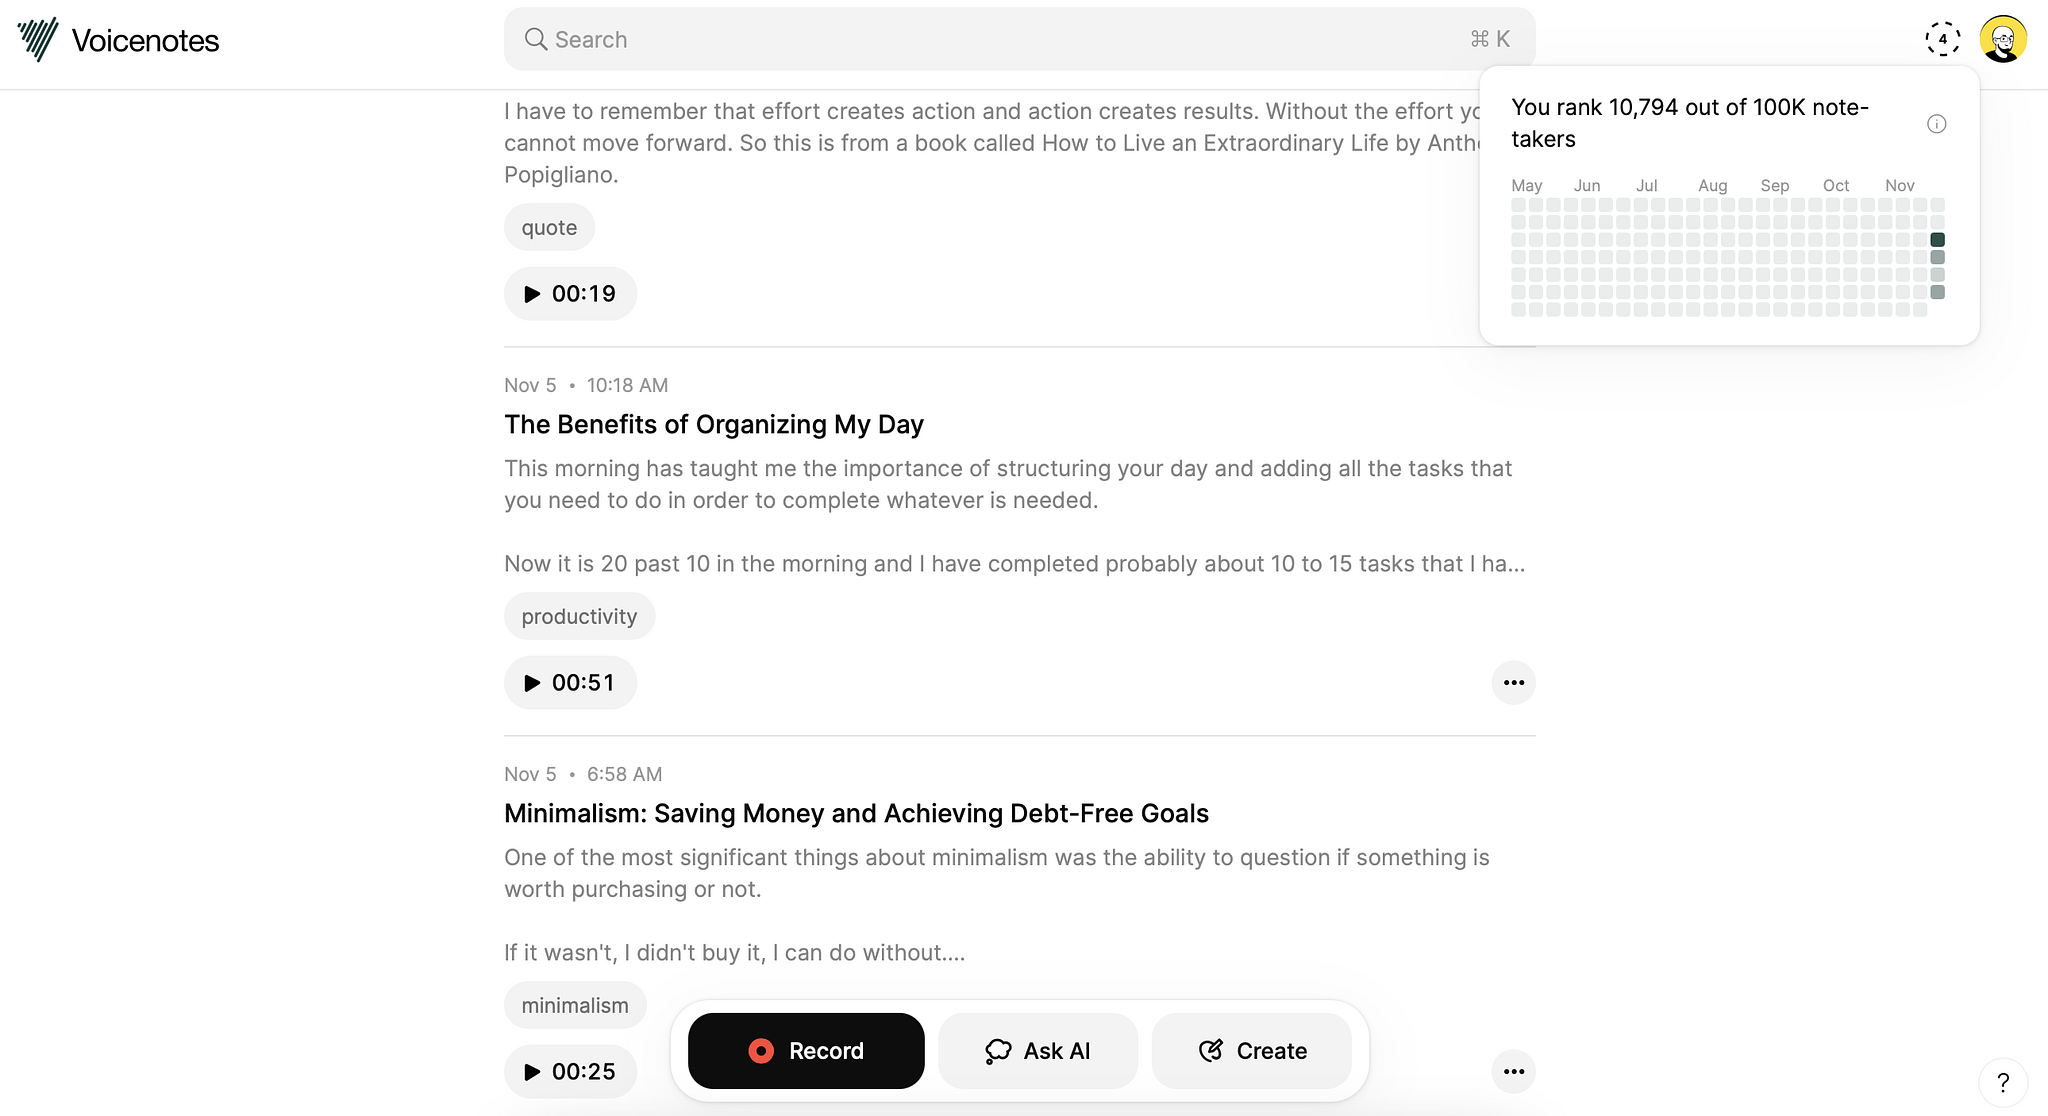
Task: Select the quote tag filter
Action: (548, 225)
